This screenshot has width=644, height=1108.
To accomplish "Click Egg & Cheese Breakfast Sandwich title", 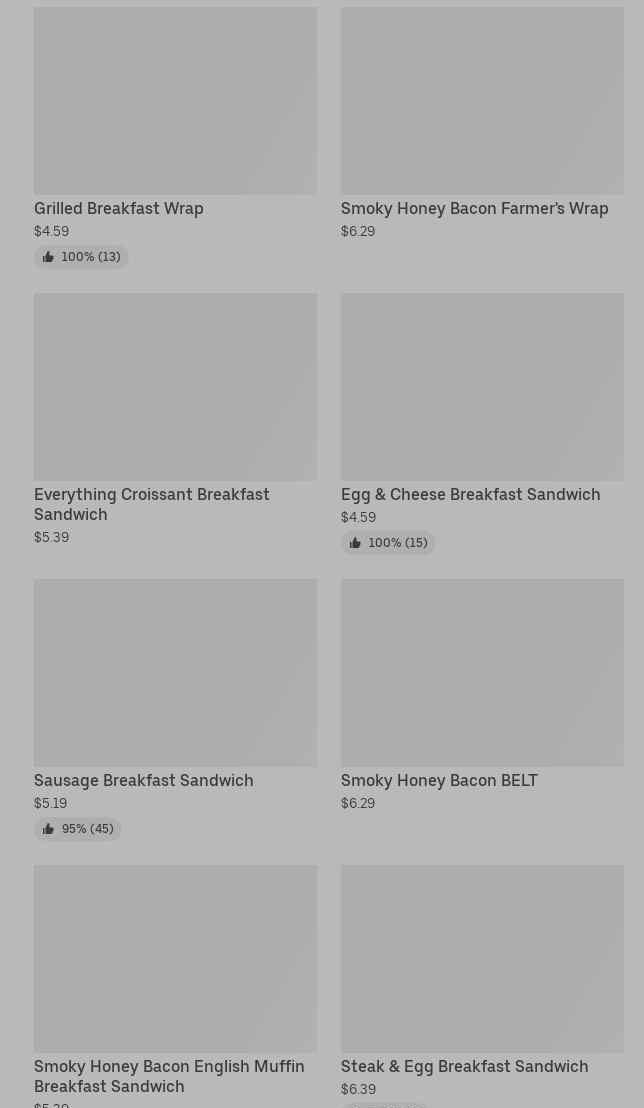I will click(x=470, y=495).
